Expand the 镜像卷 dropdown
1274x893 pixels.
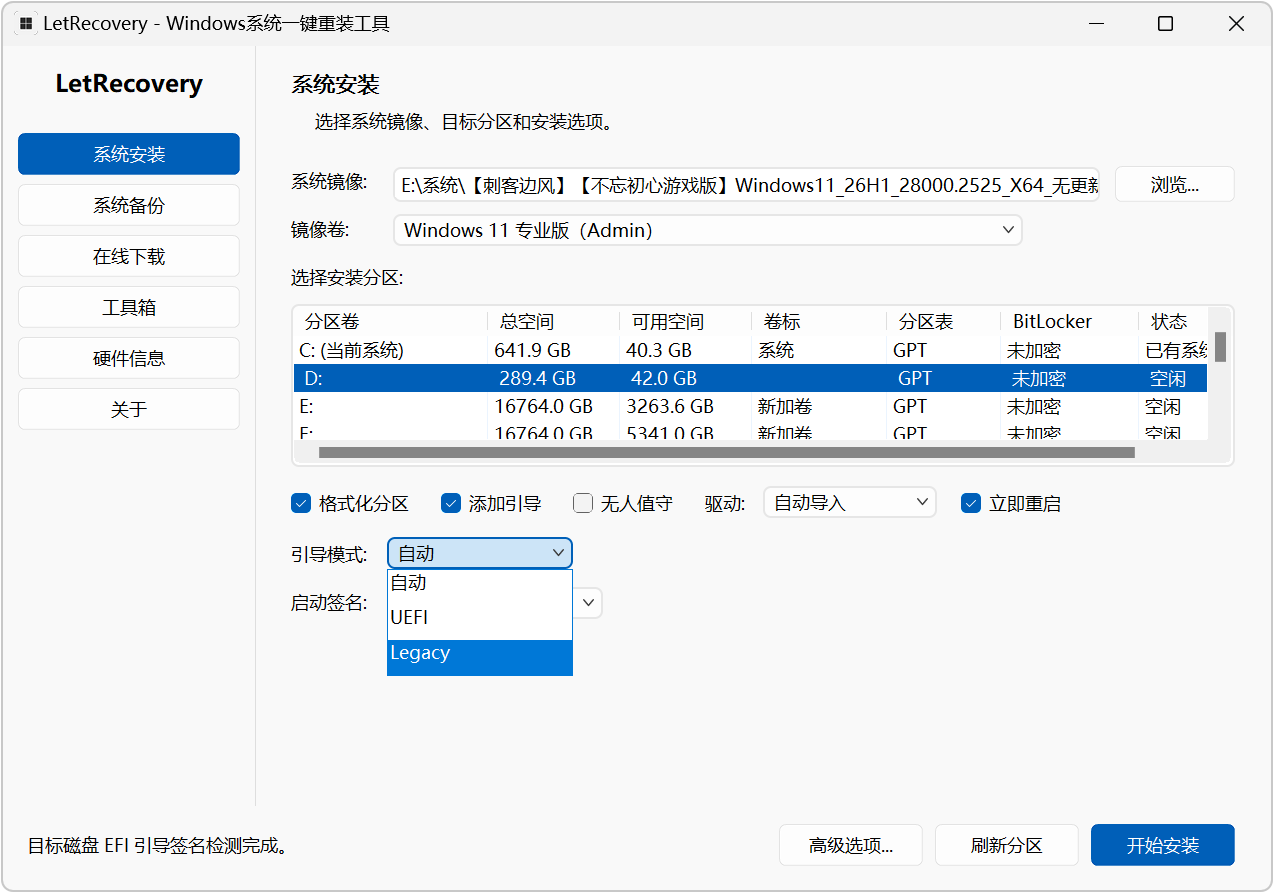708,230
